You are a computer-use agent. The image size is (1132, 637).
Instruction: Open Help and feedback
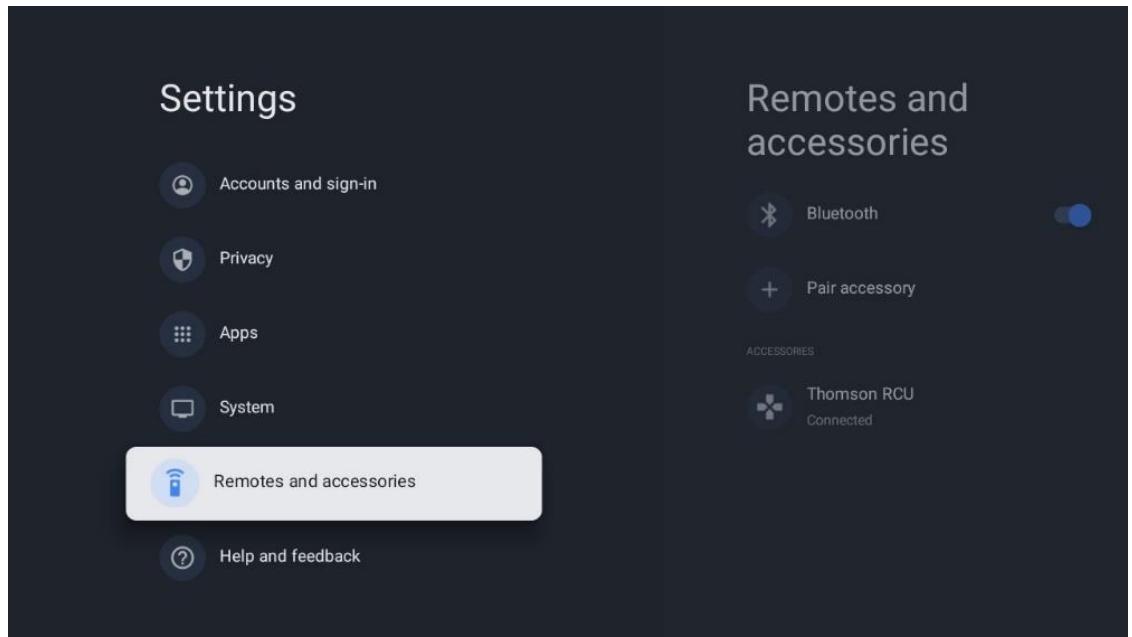click(289, 556)
